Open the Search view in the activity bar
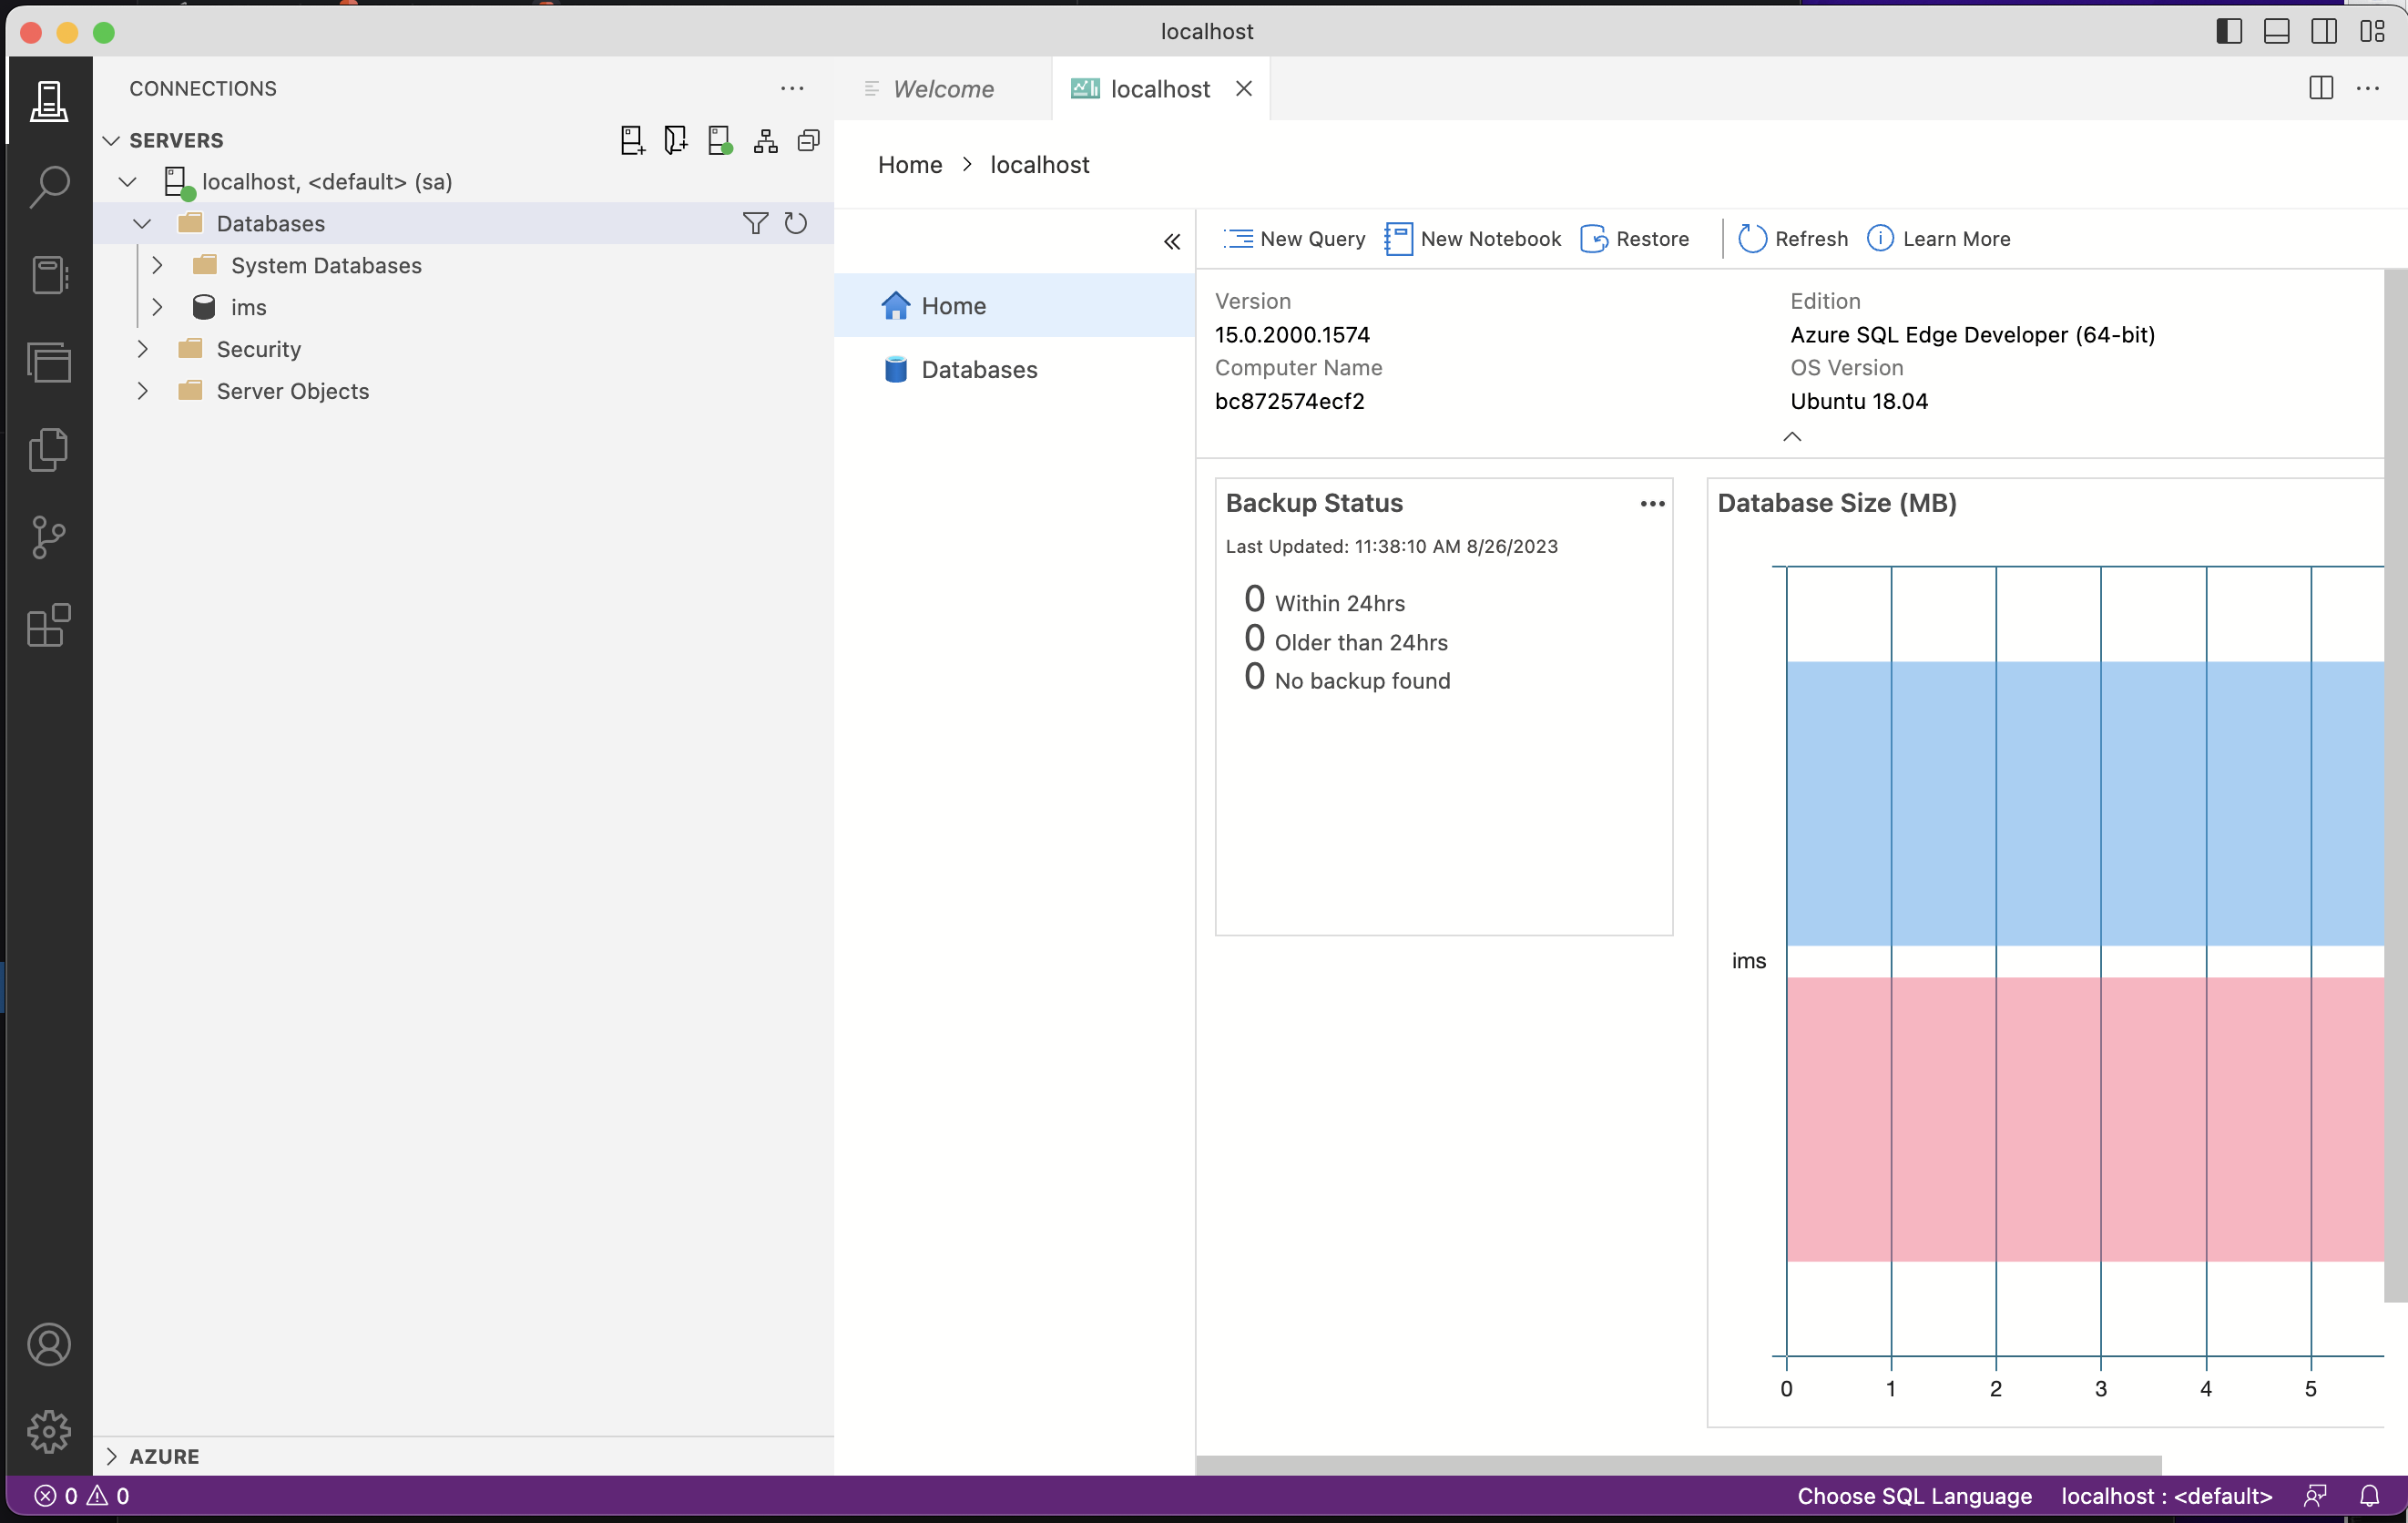 coord(48,186)
